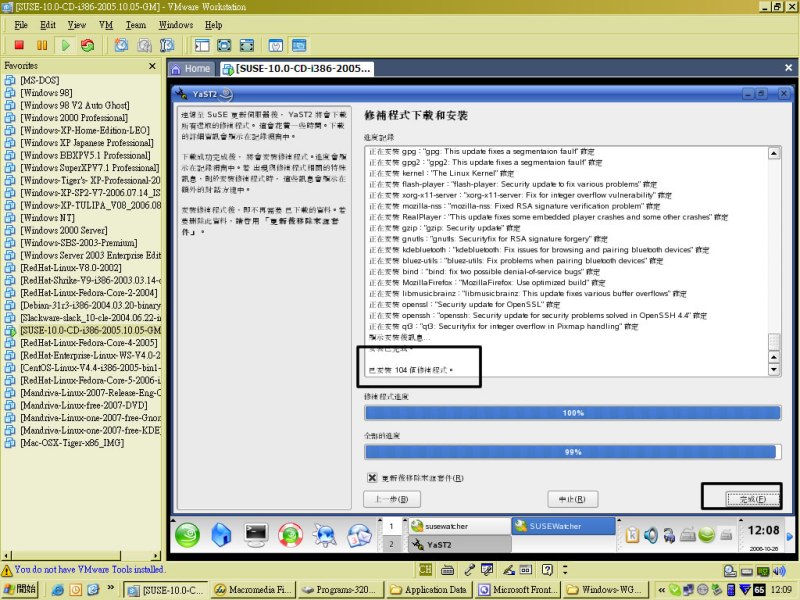This screenshot has height=600, width=800.
Task: Click the Home tab house icon
Action: coord(176,69)
